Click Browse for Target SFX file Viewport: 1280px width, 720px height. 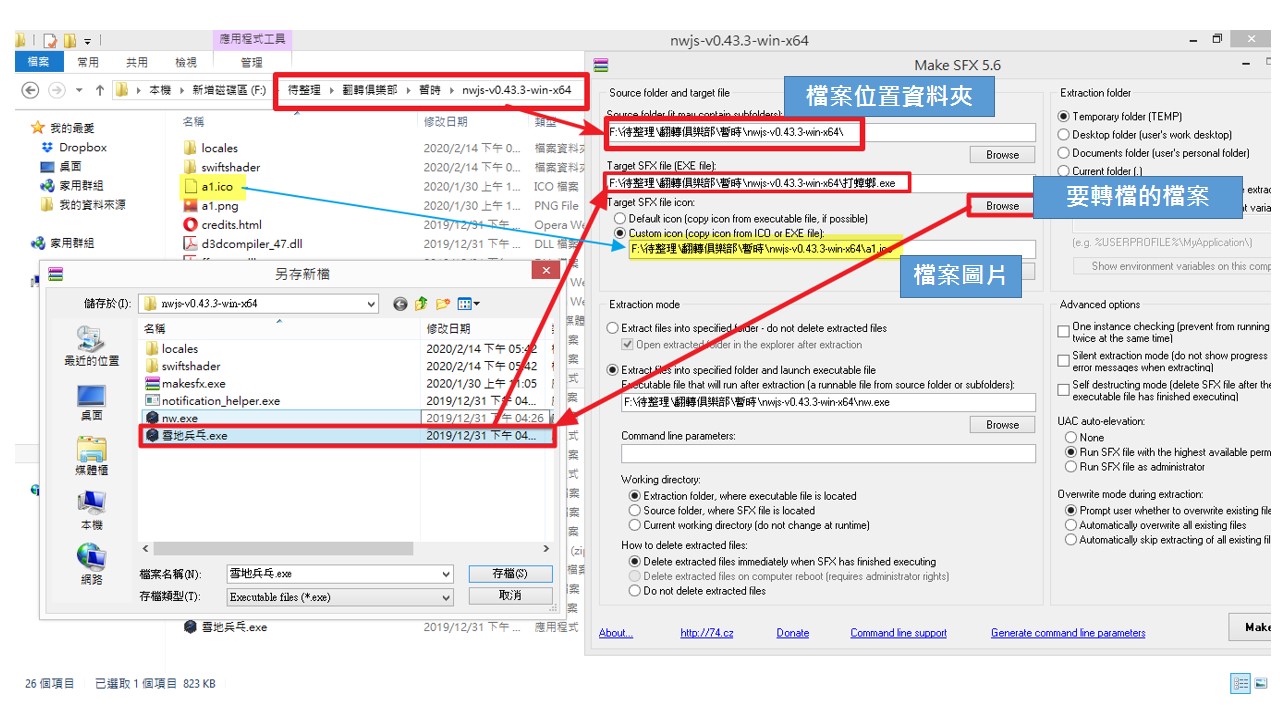(1002, 206)
